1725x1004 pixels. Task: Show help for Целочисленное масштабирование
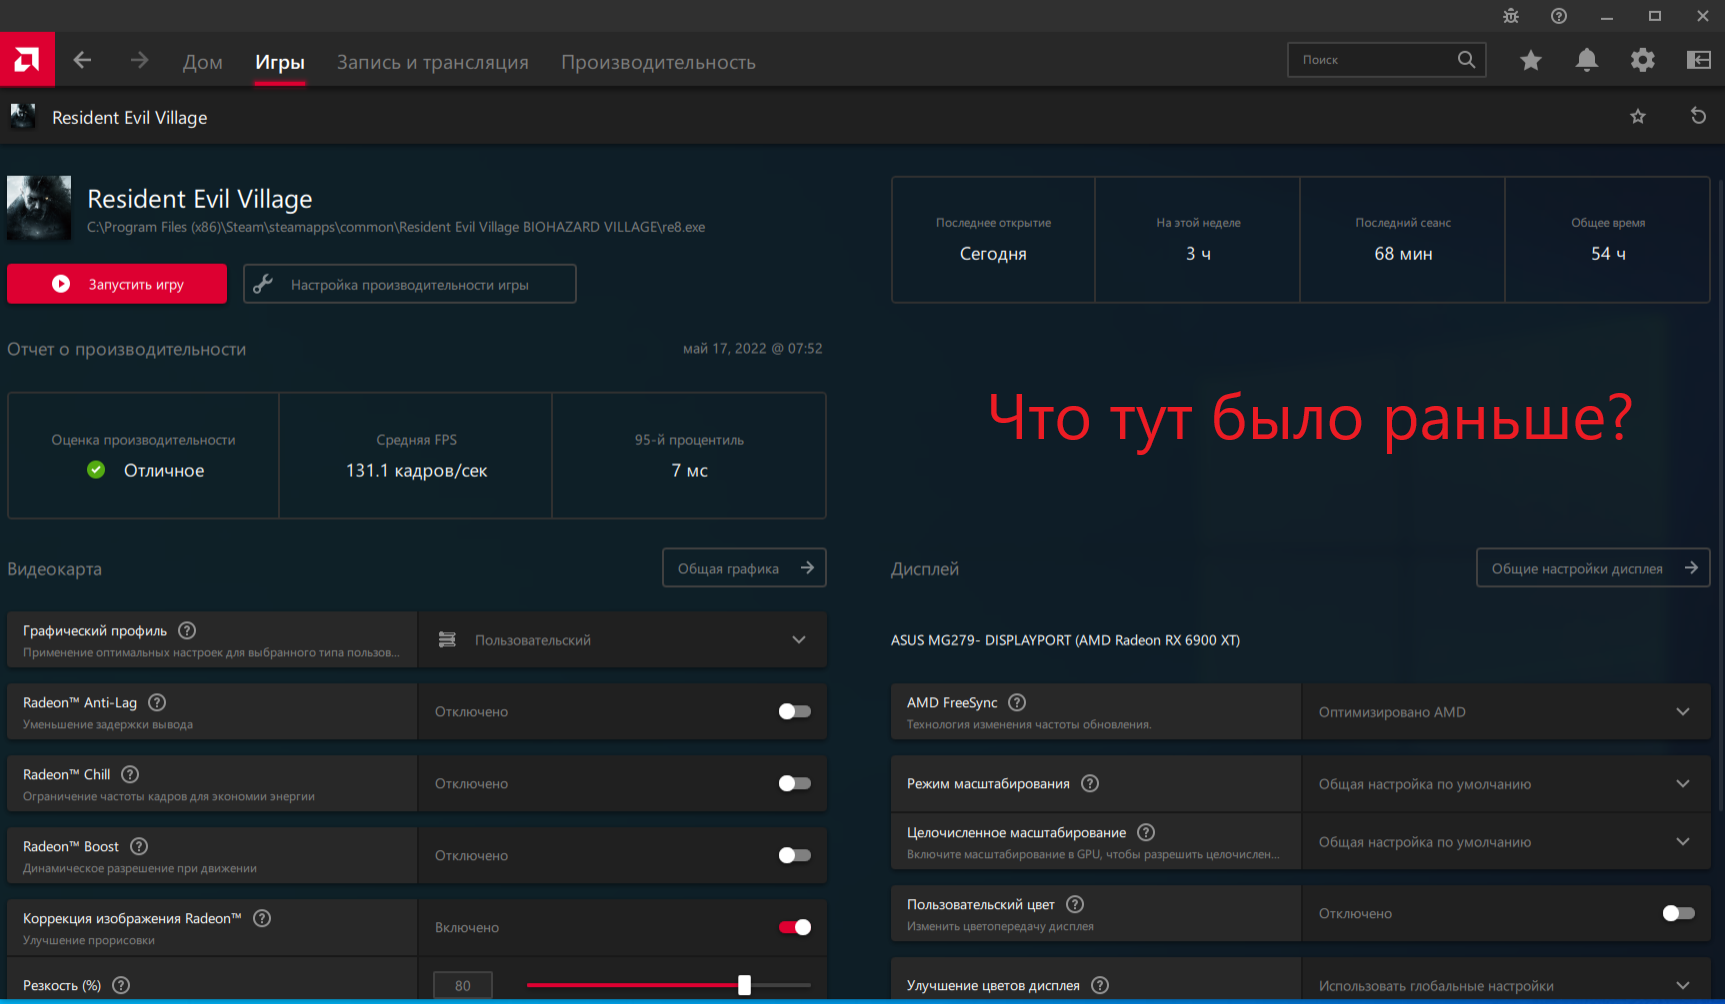1146,832
